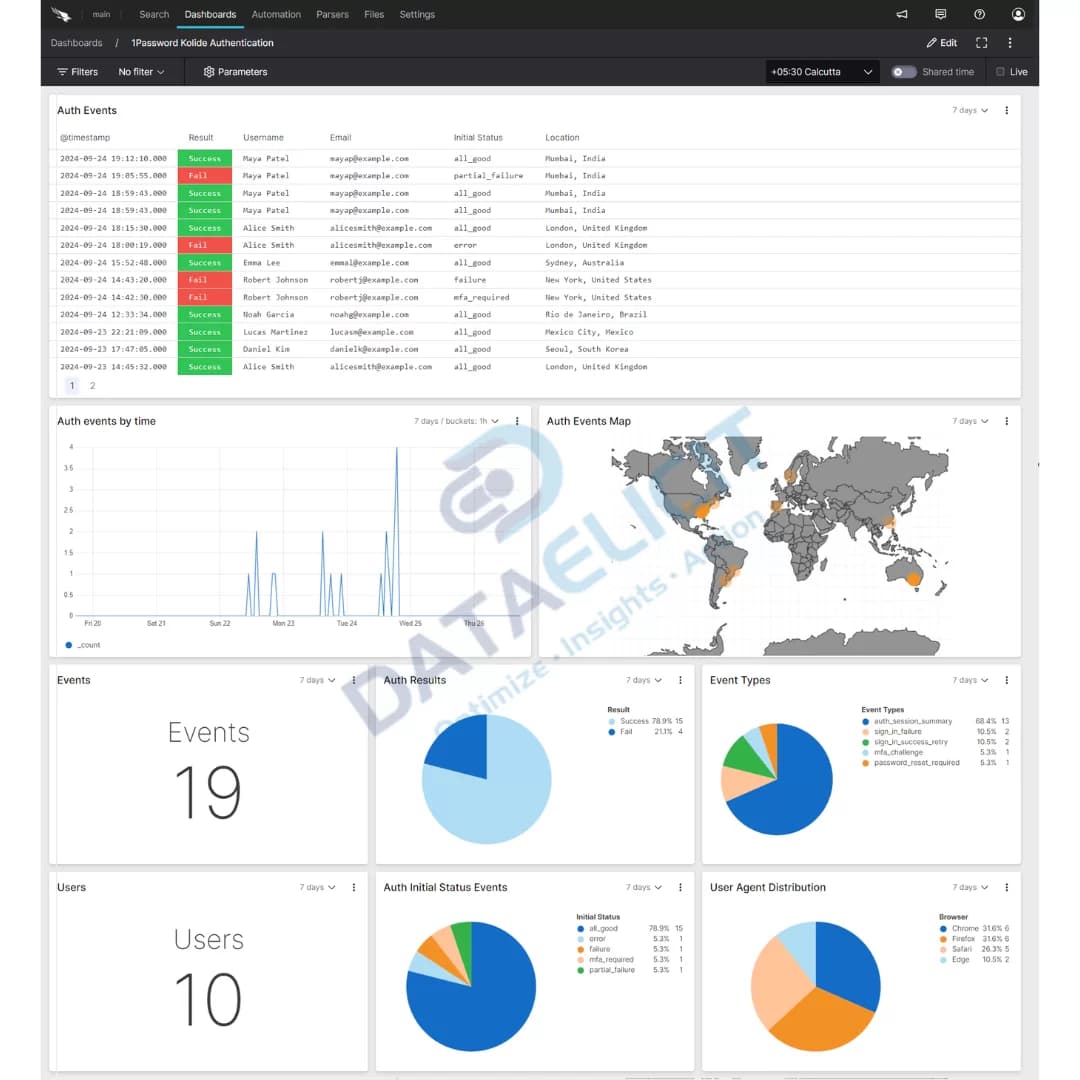Screen dimensions: 1080x1080
Task: Open page 2 of the Auth Events table
Action: pyautogui.click(x=92, y=385)
